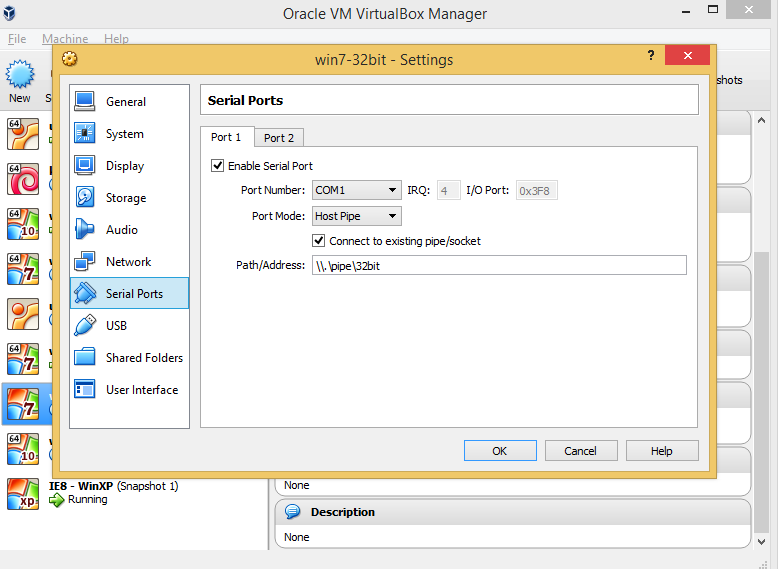Select the General category label
This screenshot has width=780, height=569.
coord(126,101)
